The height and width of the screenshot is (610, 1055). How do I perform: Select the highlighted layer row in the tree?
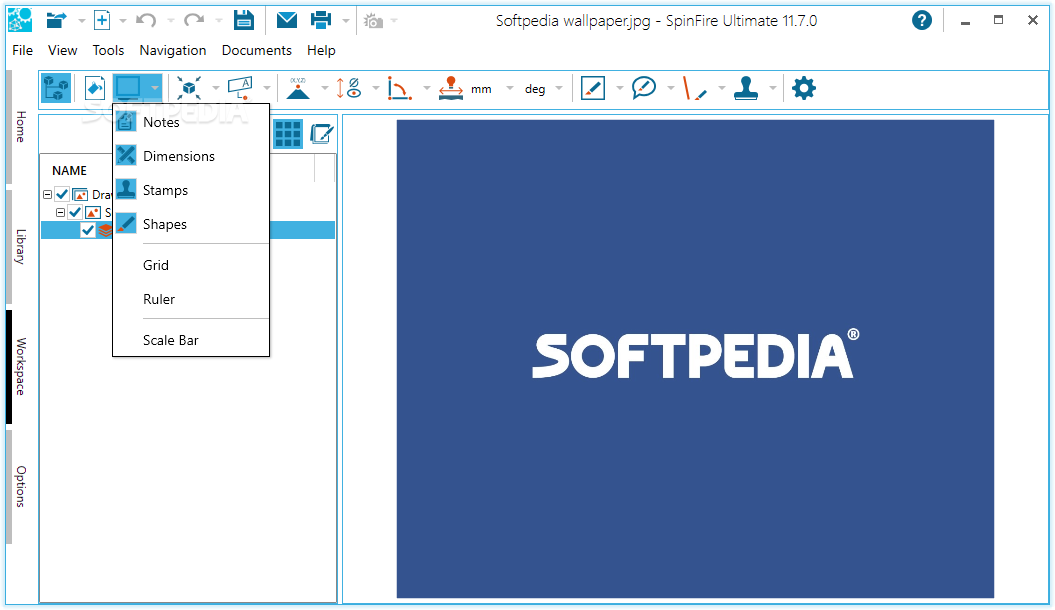point(188,230)
